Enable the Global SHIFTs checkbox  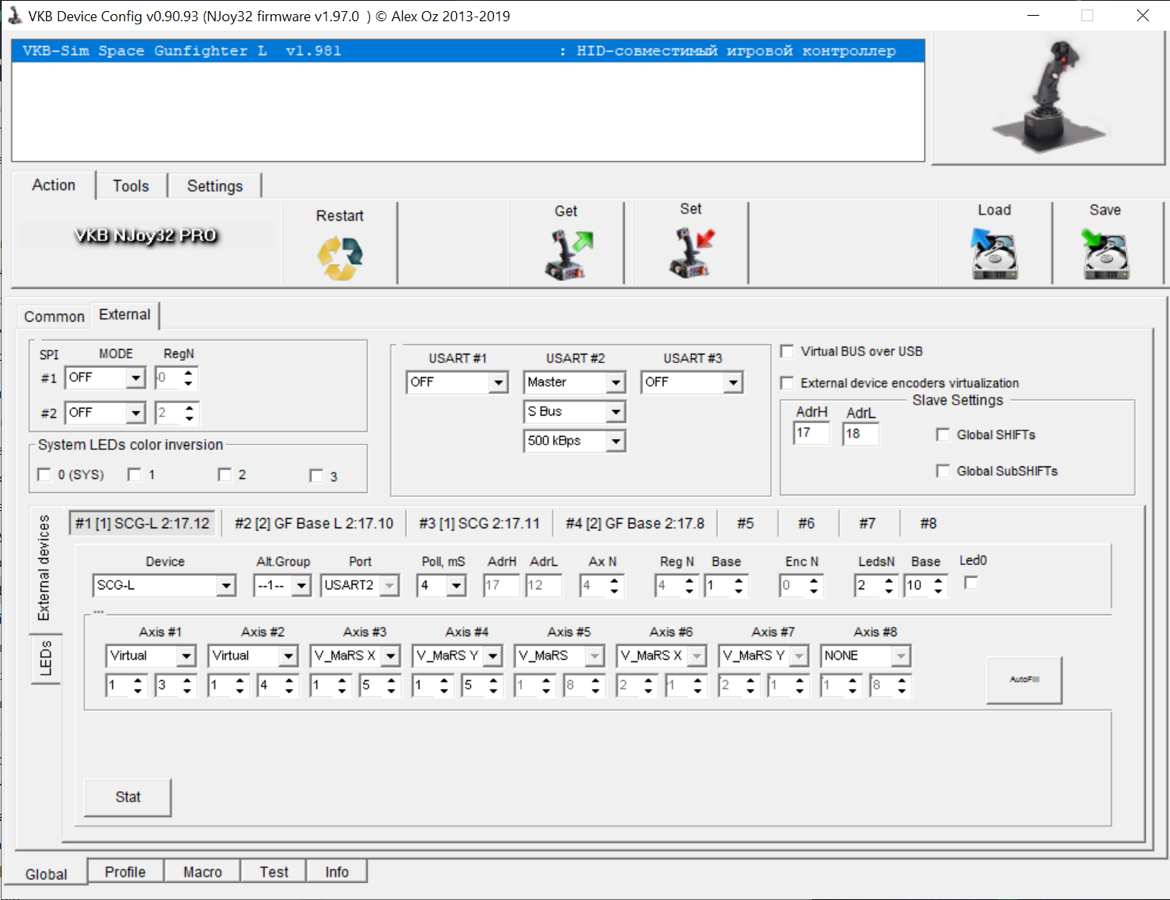coord(943,434)
